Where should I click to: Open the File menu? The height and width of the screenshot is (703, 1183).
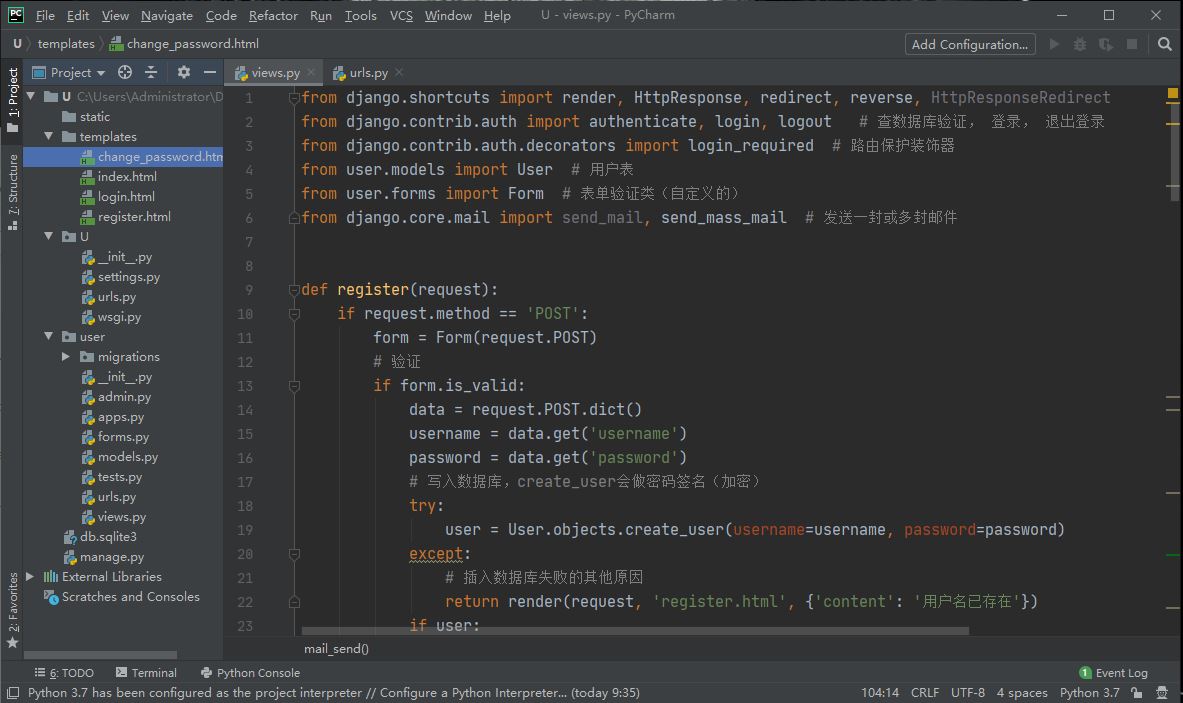pyautogui.click(x=45, y=15)
